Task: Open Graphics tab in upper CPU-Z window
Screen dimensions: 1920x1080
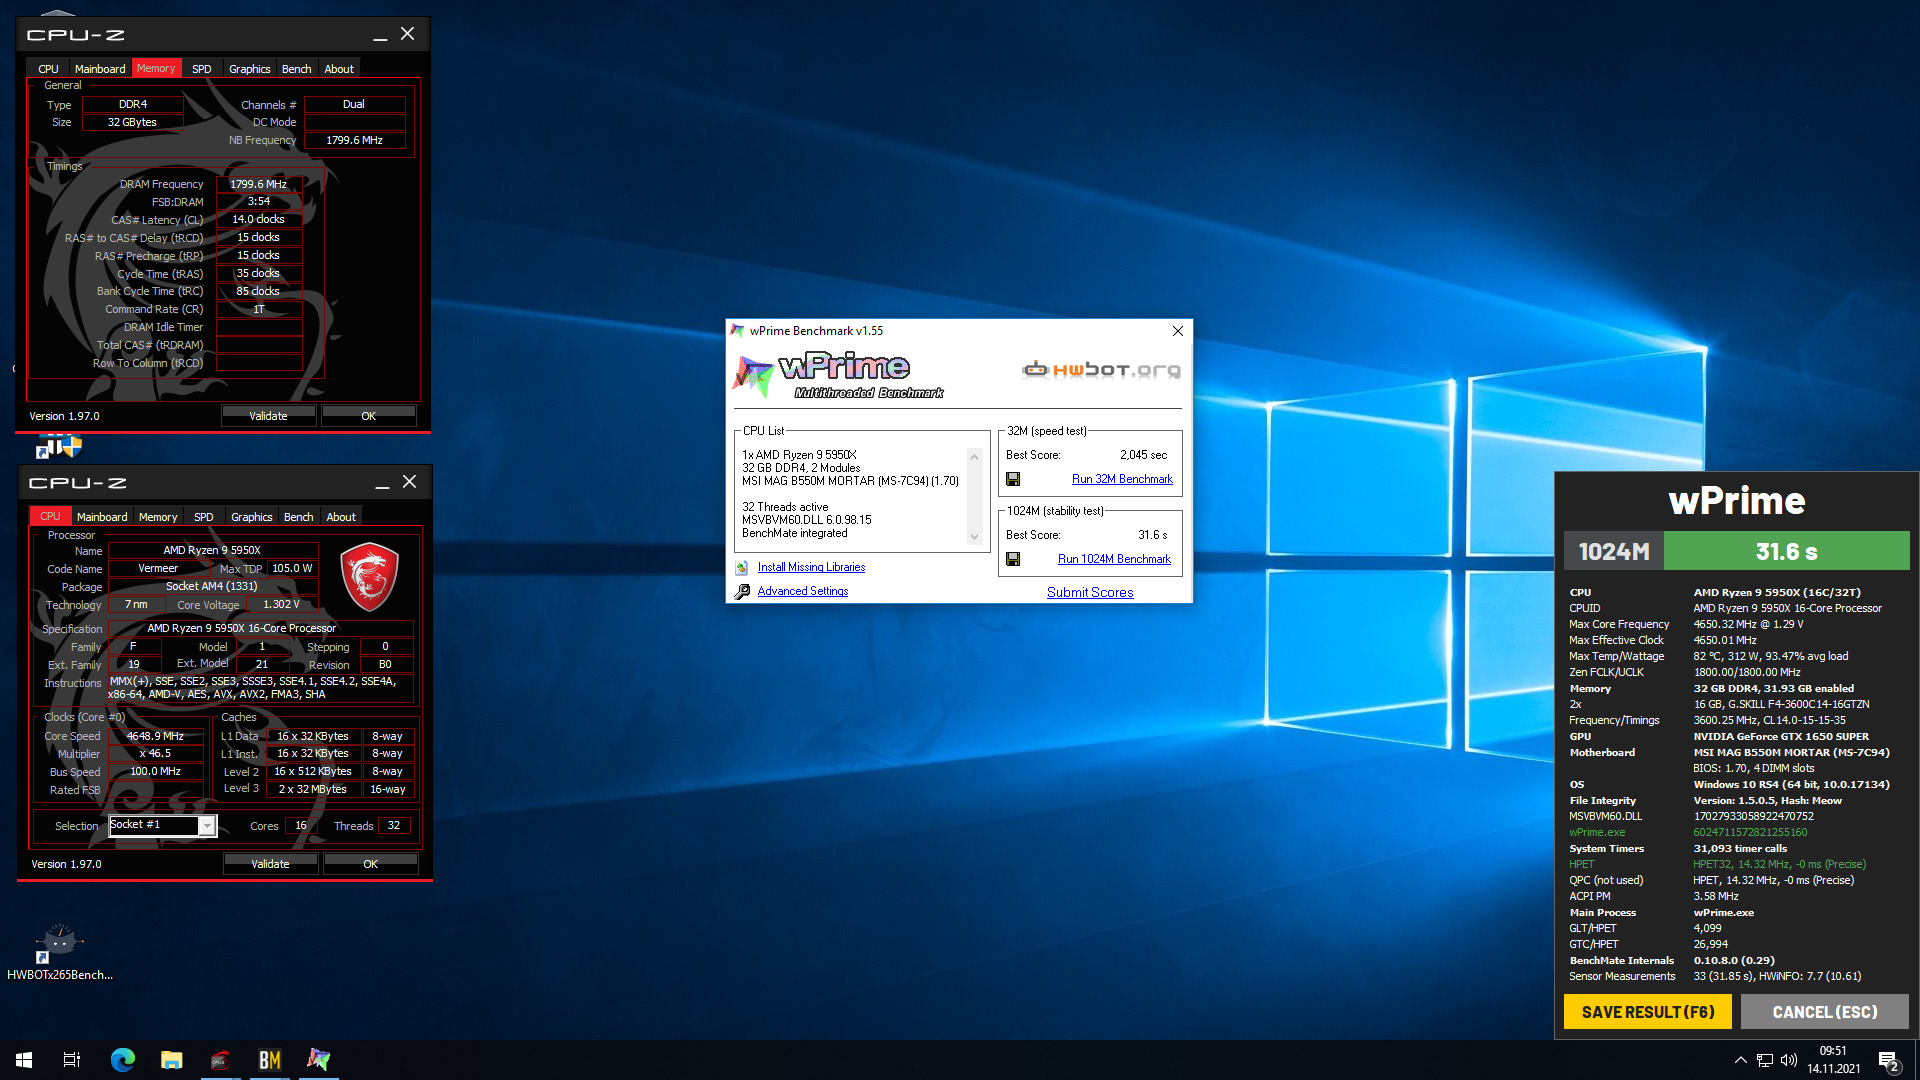Action: point(250,69)
